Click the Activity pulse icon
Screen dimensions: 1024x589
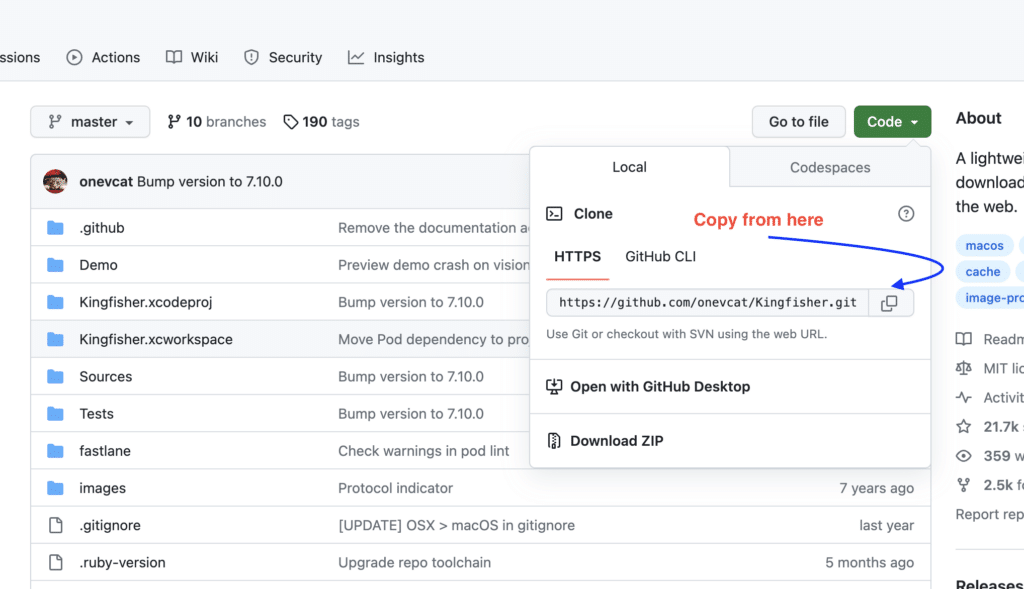(x=963, y=397)
